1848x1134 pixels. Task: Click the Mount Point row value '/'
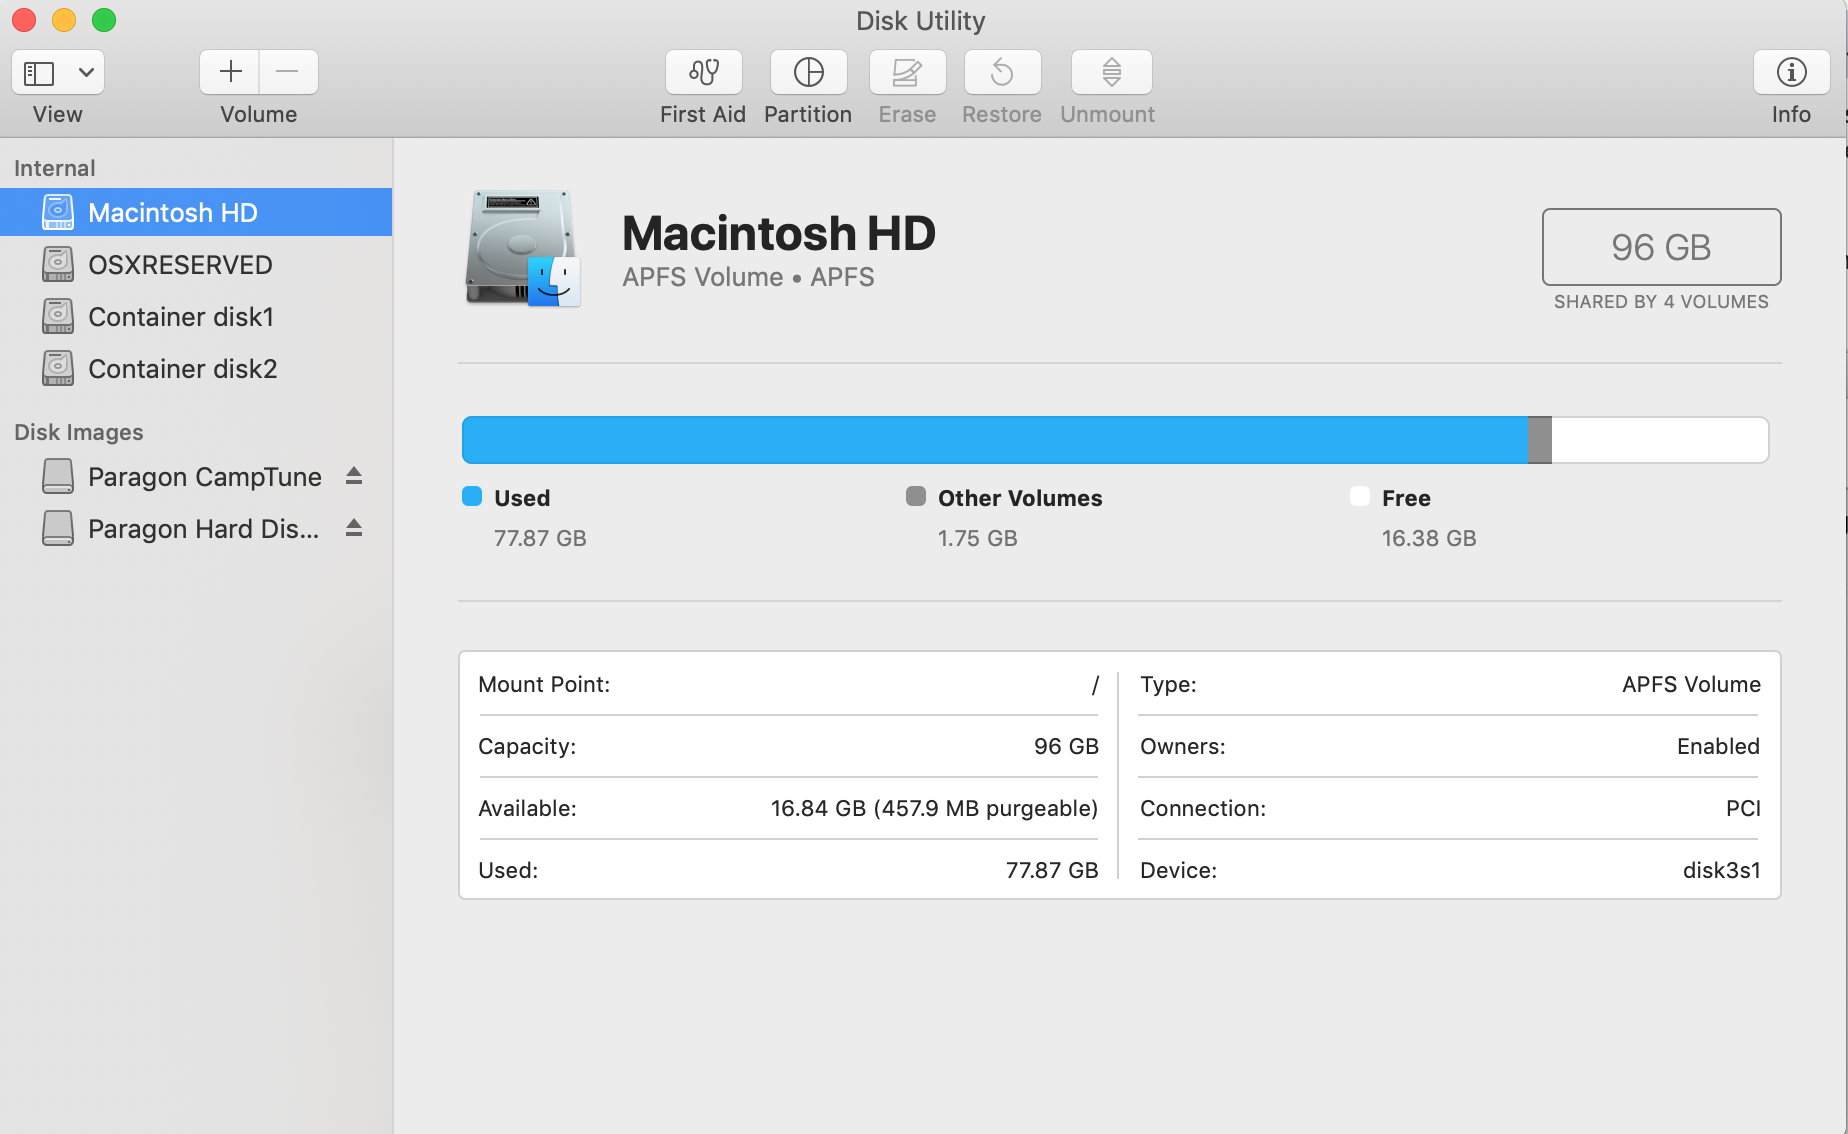pos(1095,685)
